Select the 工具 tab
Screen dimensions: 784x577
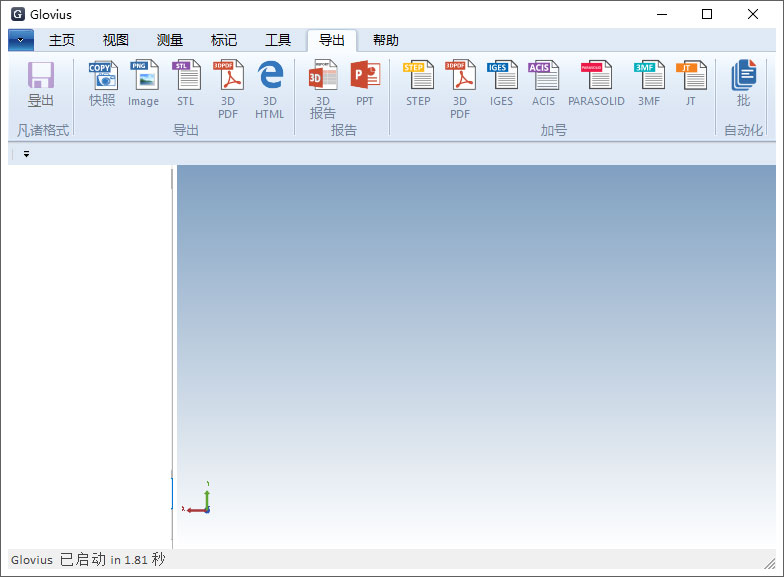(278, 40)
